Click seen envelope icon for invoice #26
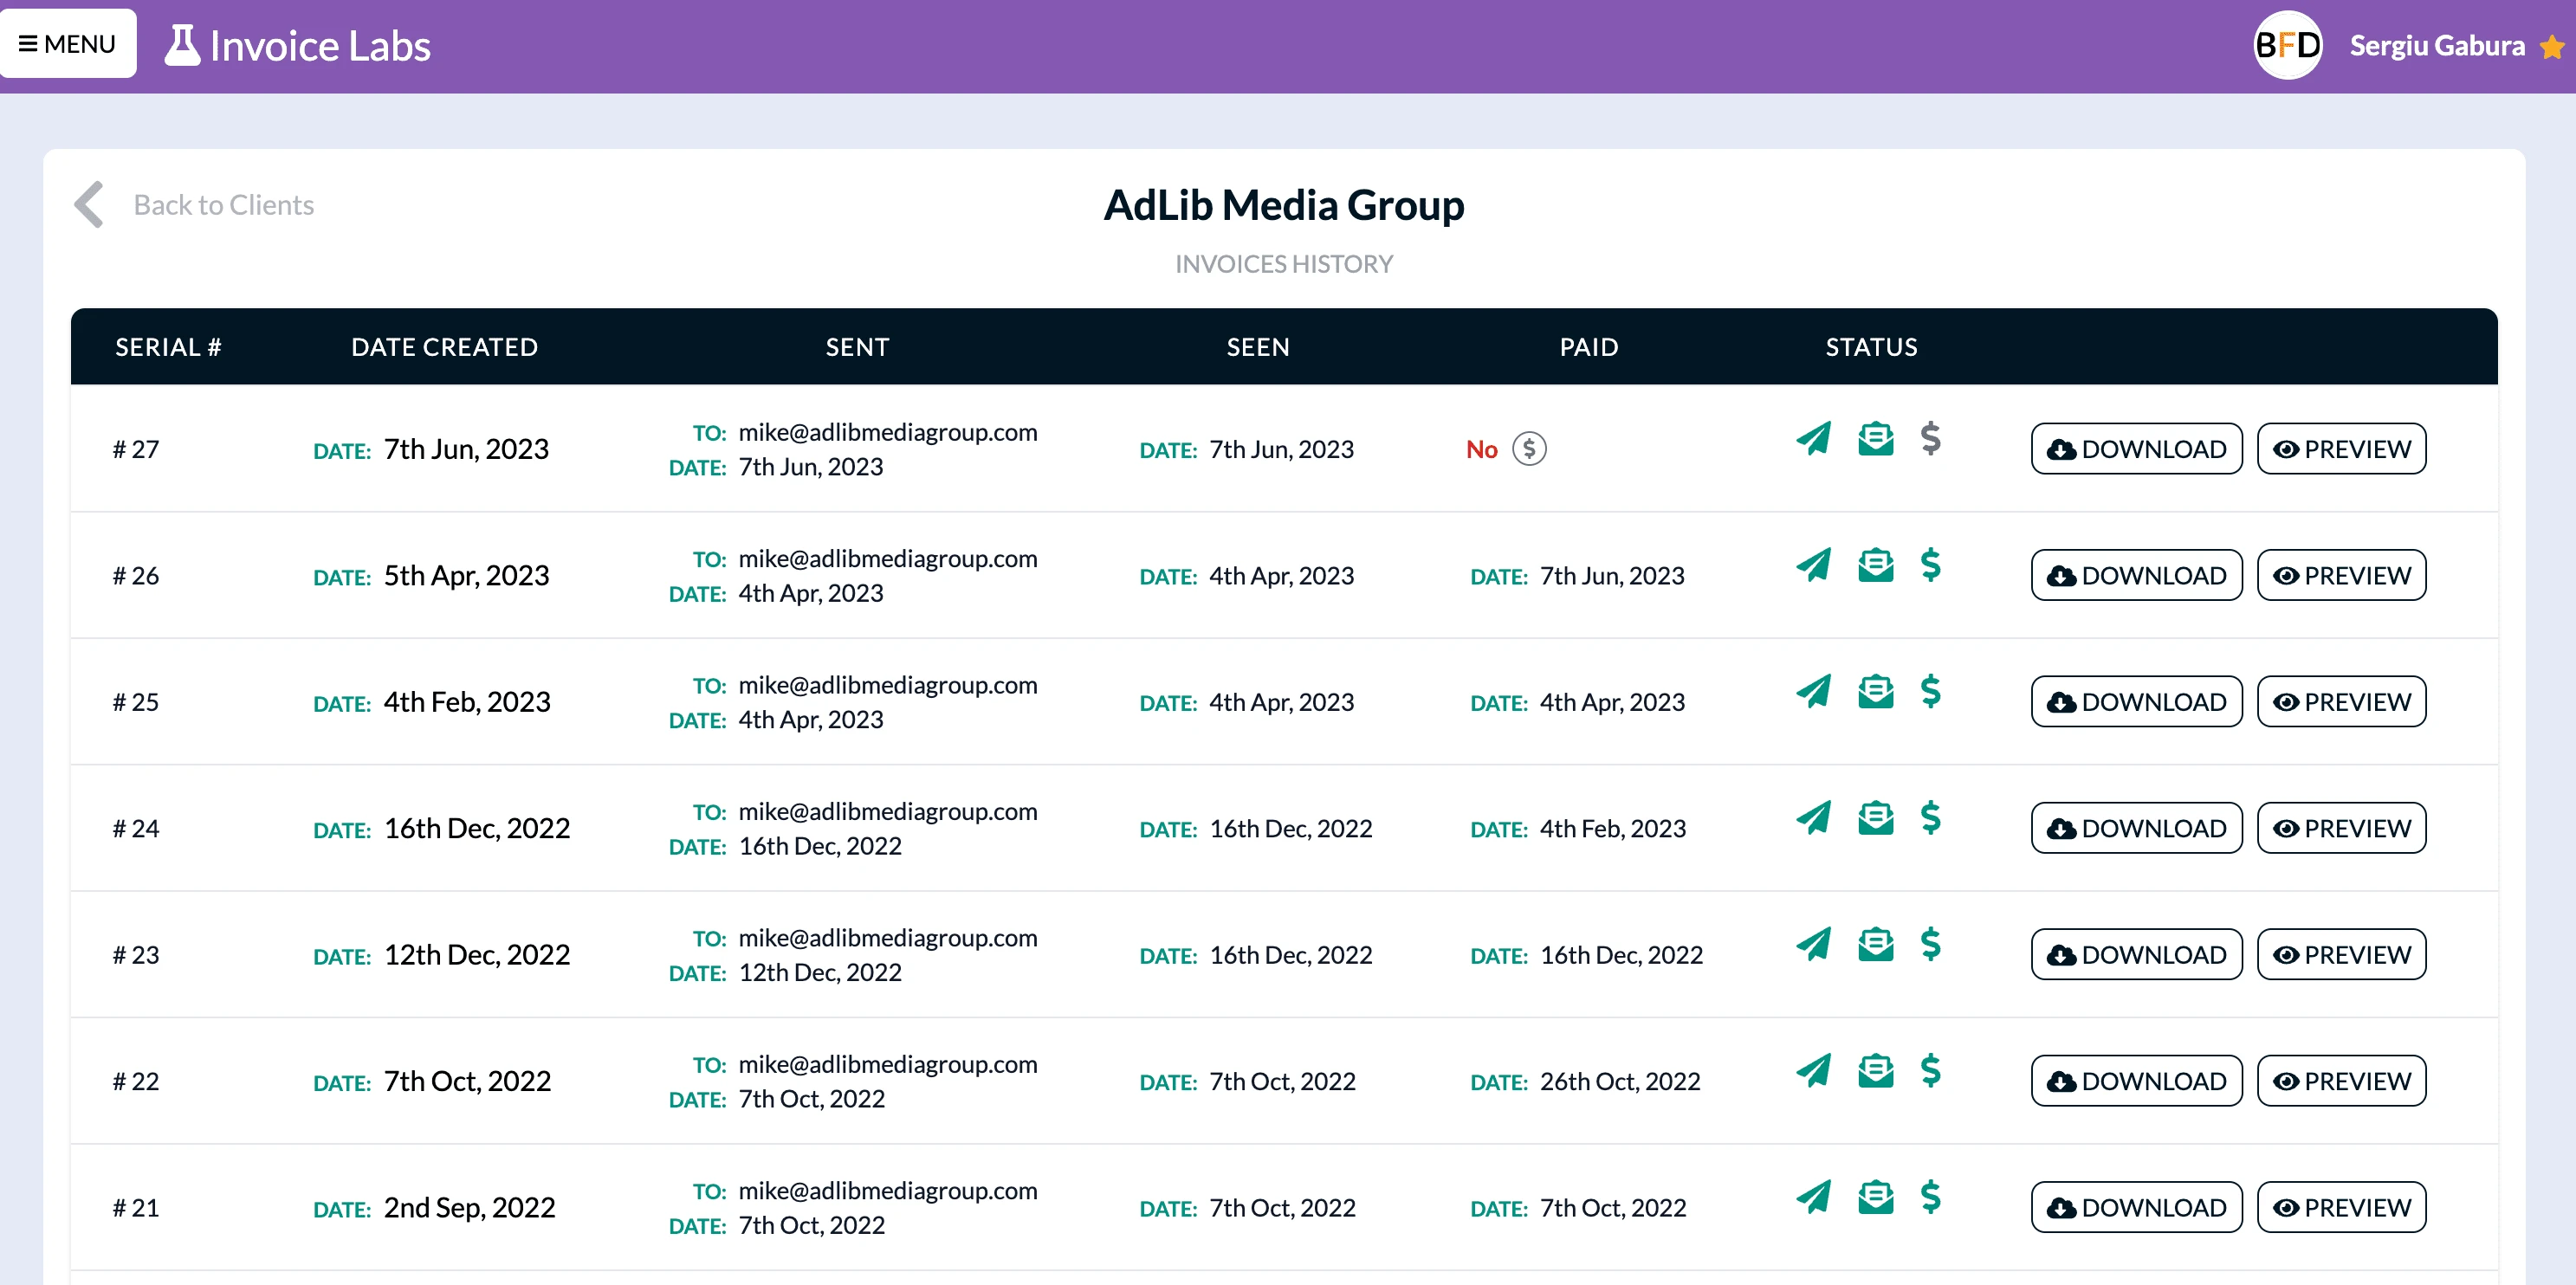Viewport: 2576px width, 1285px height. (x=1875, y=564)
